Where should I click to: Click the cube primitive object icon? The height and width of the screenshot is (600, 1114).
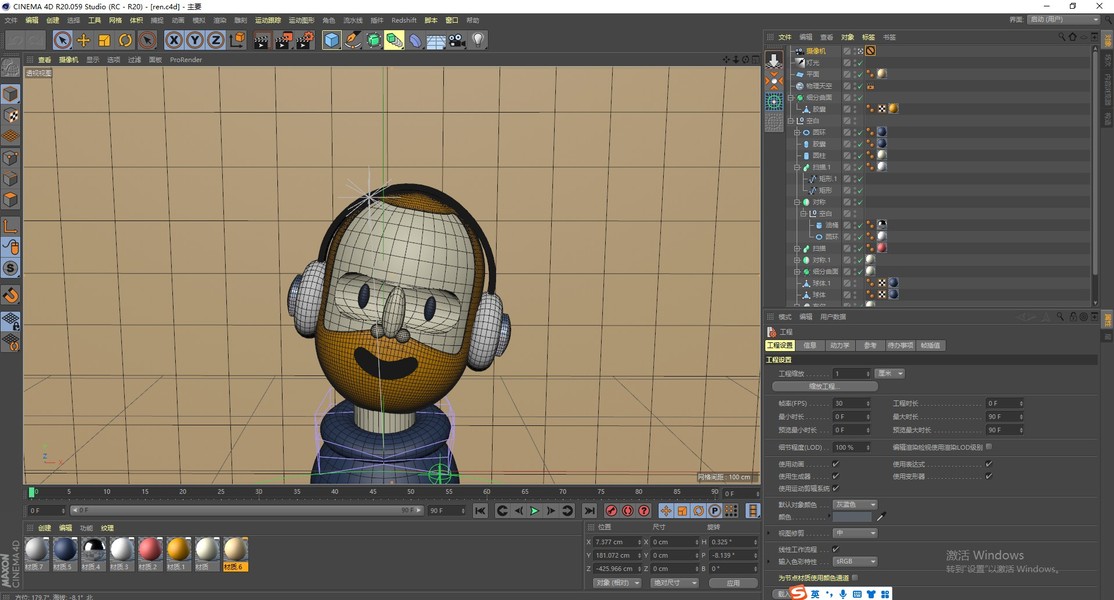(332, 40)
